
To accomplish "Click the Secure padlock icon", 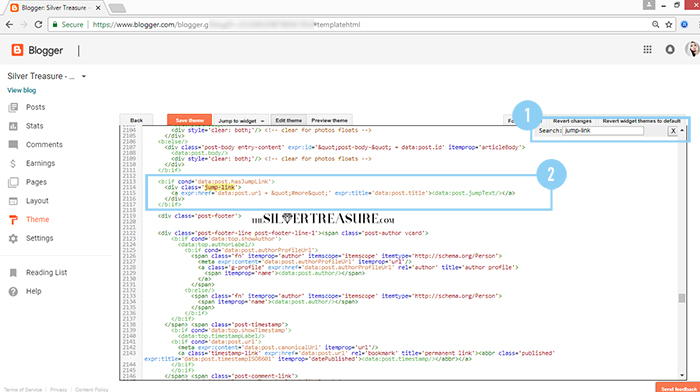I will (55, 25).
